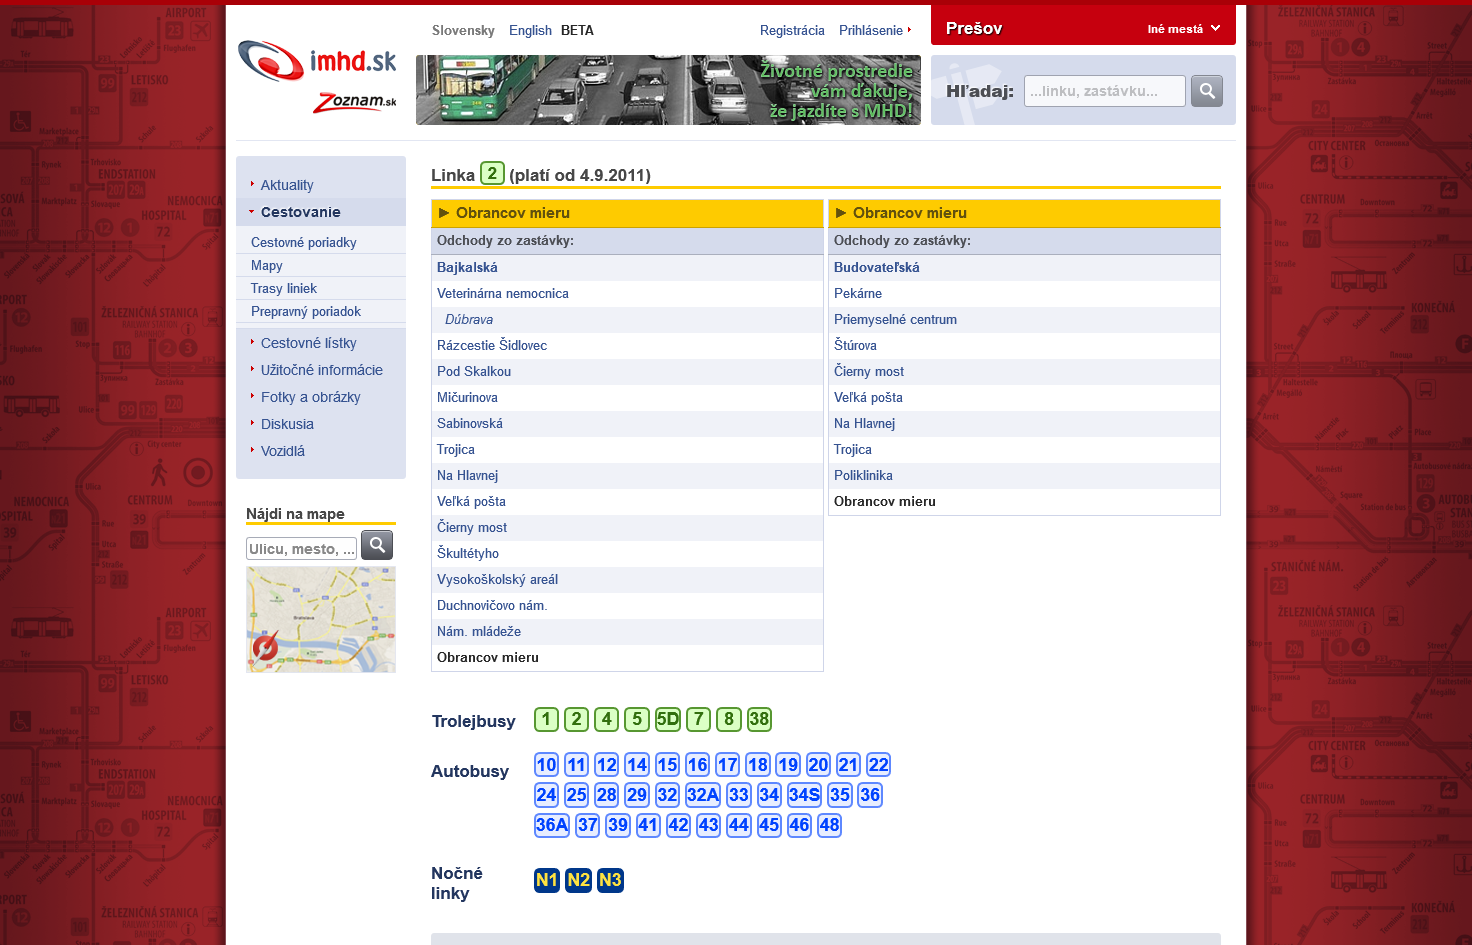
Task: Select trolleybus line 38 badge
Action: point(759,719)
